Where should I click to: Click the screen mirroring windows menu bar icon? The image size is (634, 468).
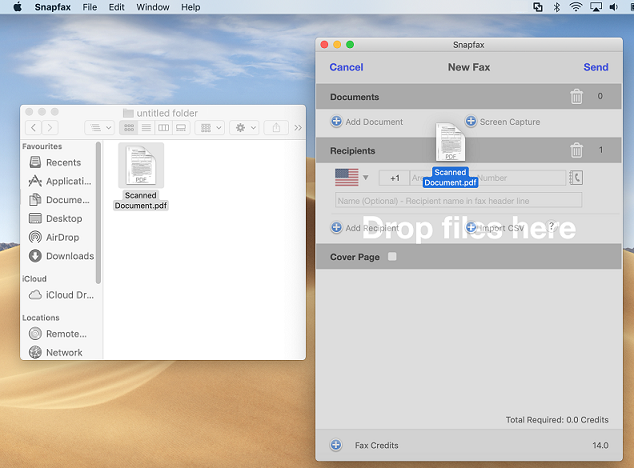click(x=538, y=7)
